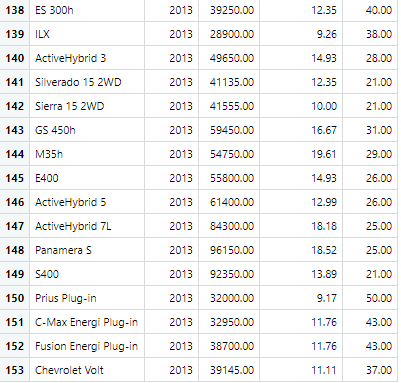Click value 37.00 in Volt row
The image size is (401, 383).
pos(370,370)
